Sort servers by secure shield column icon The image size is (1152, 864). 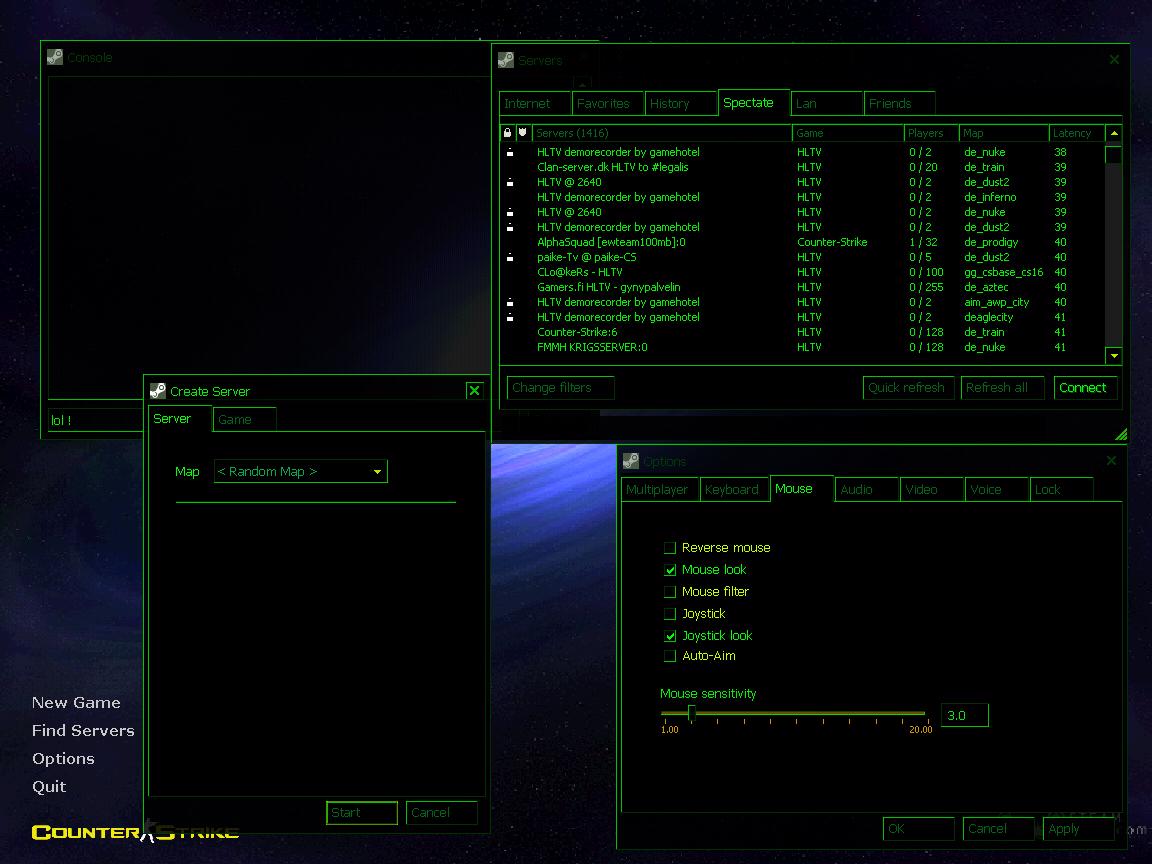click(522, 133)
